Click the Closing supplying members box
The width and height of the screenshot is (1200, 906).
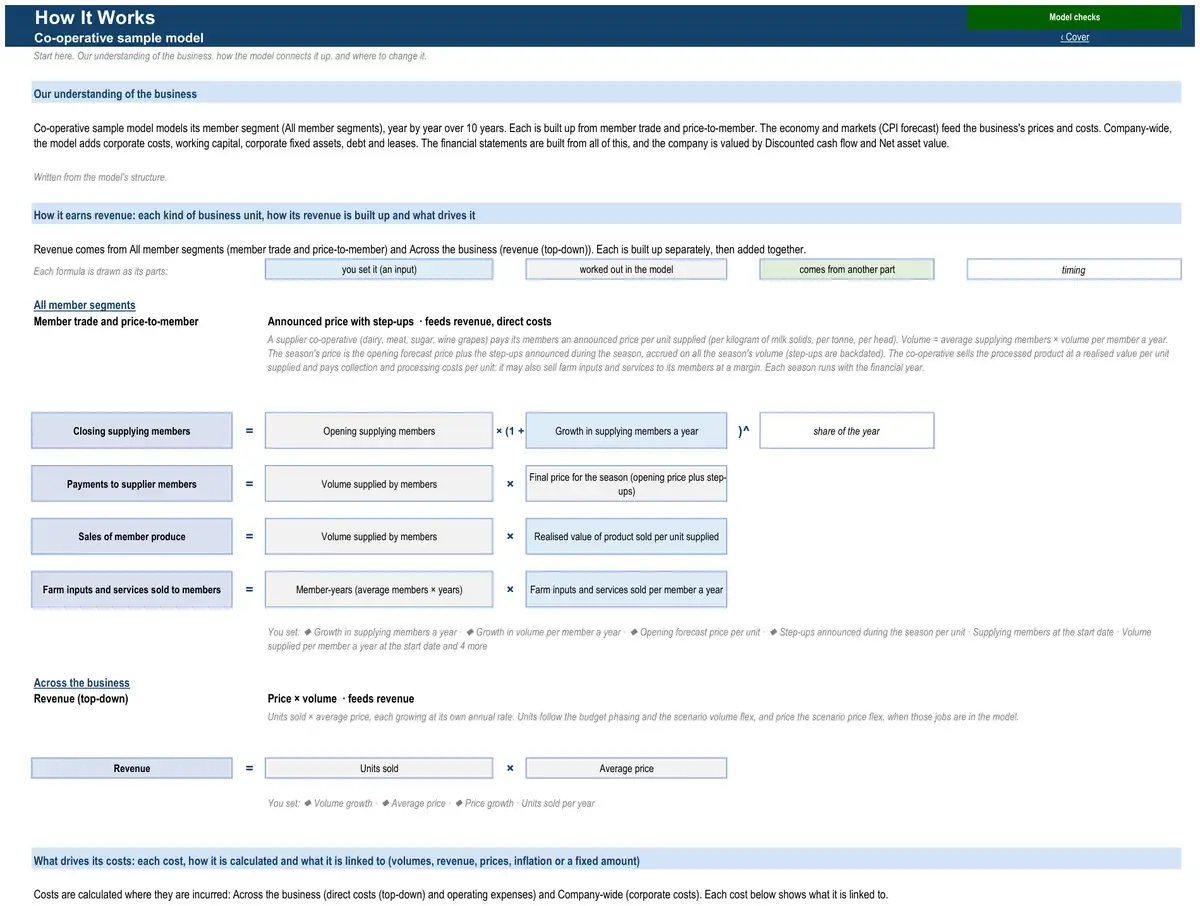132,431
